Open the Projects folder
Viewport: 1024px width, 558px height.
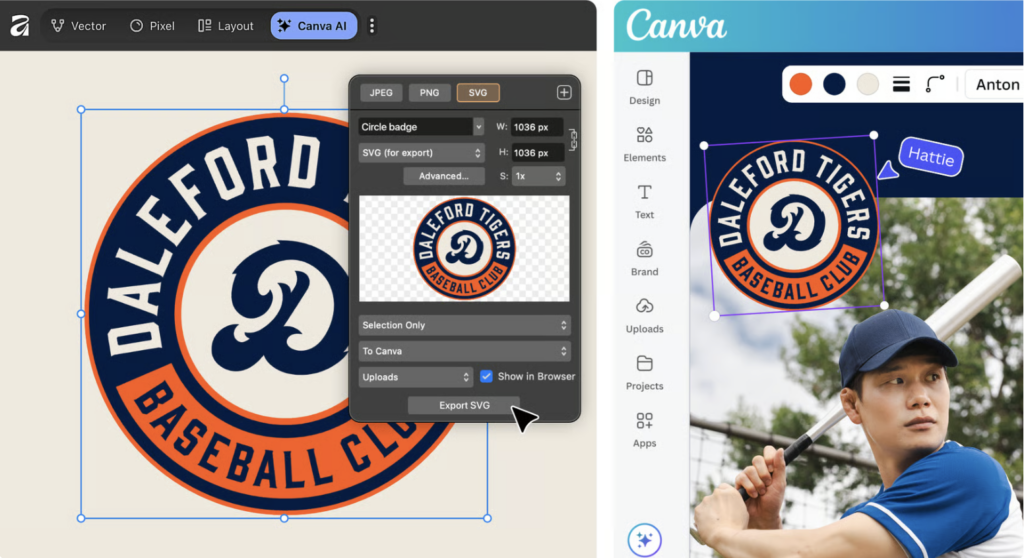click(x=644, y=372)
